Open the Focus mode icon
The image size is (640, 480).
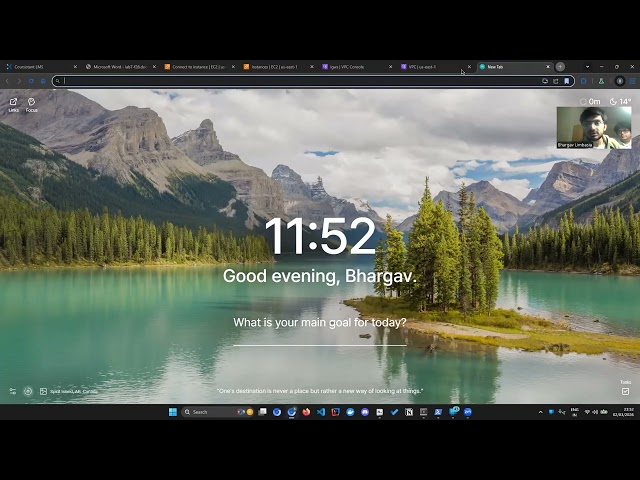[x=31, y=105]
